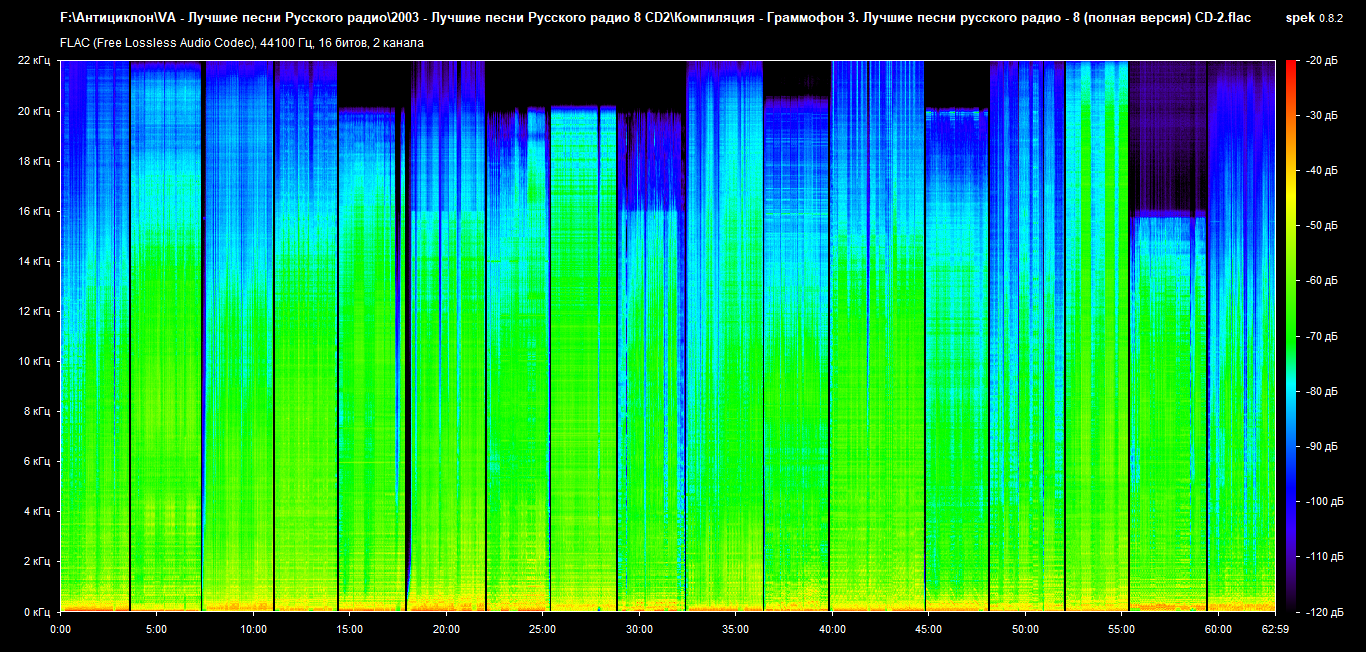Click the '14 кГц' frequency label
Screen dimensions: 1366x652
tap(33, 261)
